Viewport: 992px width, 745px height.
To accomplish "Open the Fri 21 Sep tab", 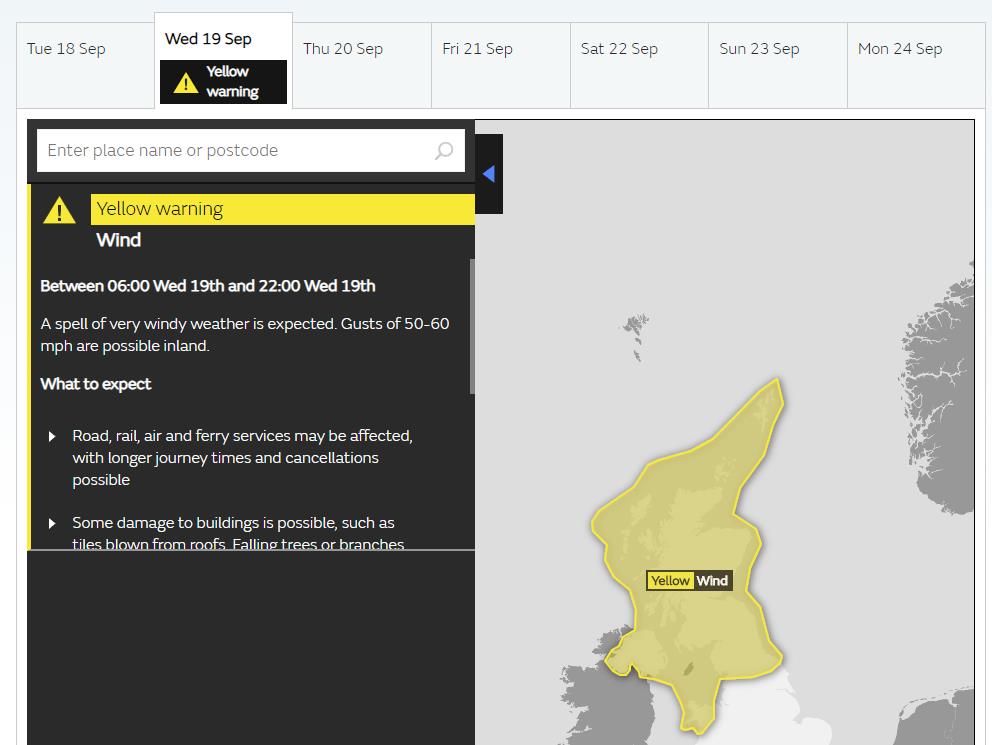I will (477, 49).
